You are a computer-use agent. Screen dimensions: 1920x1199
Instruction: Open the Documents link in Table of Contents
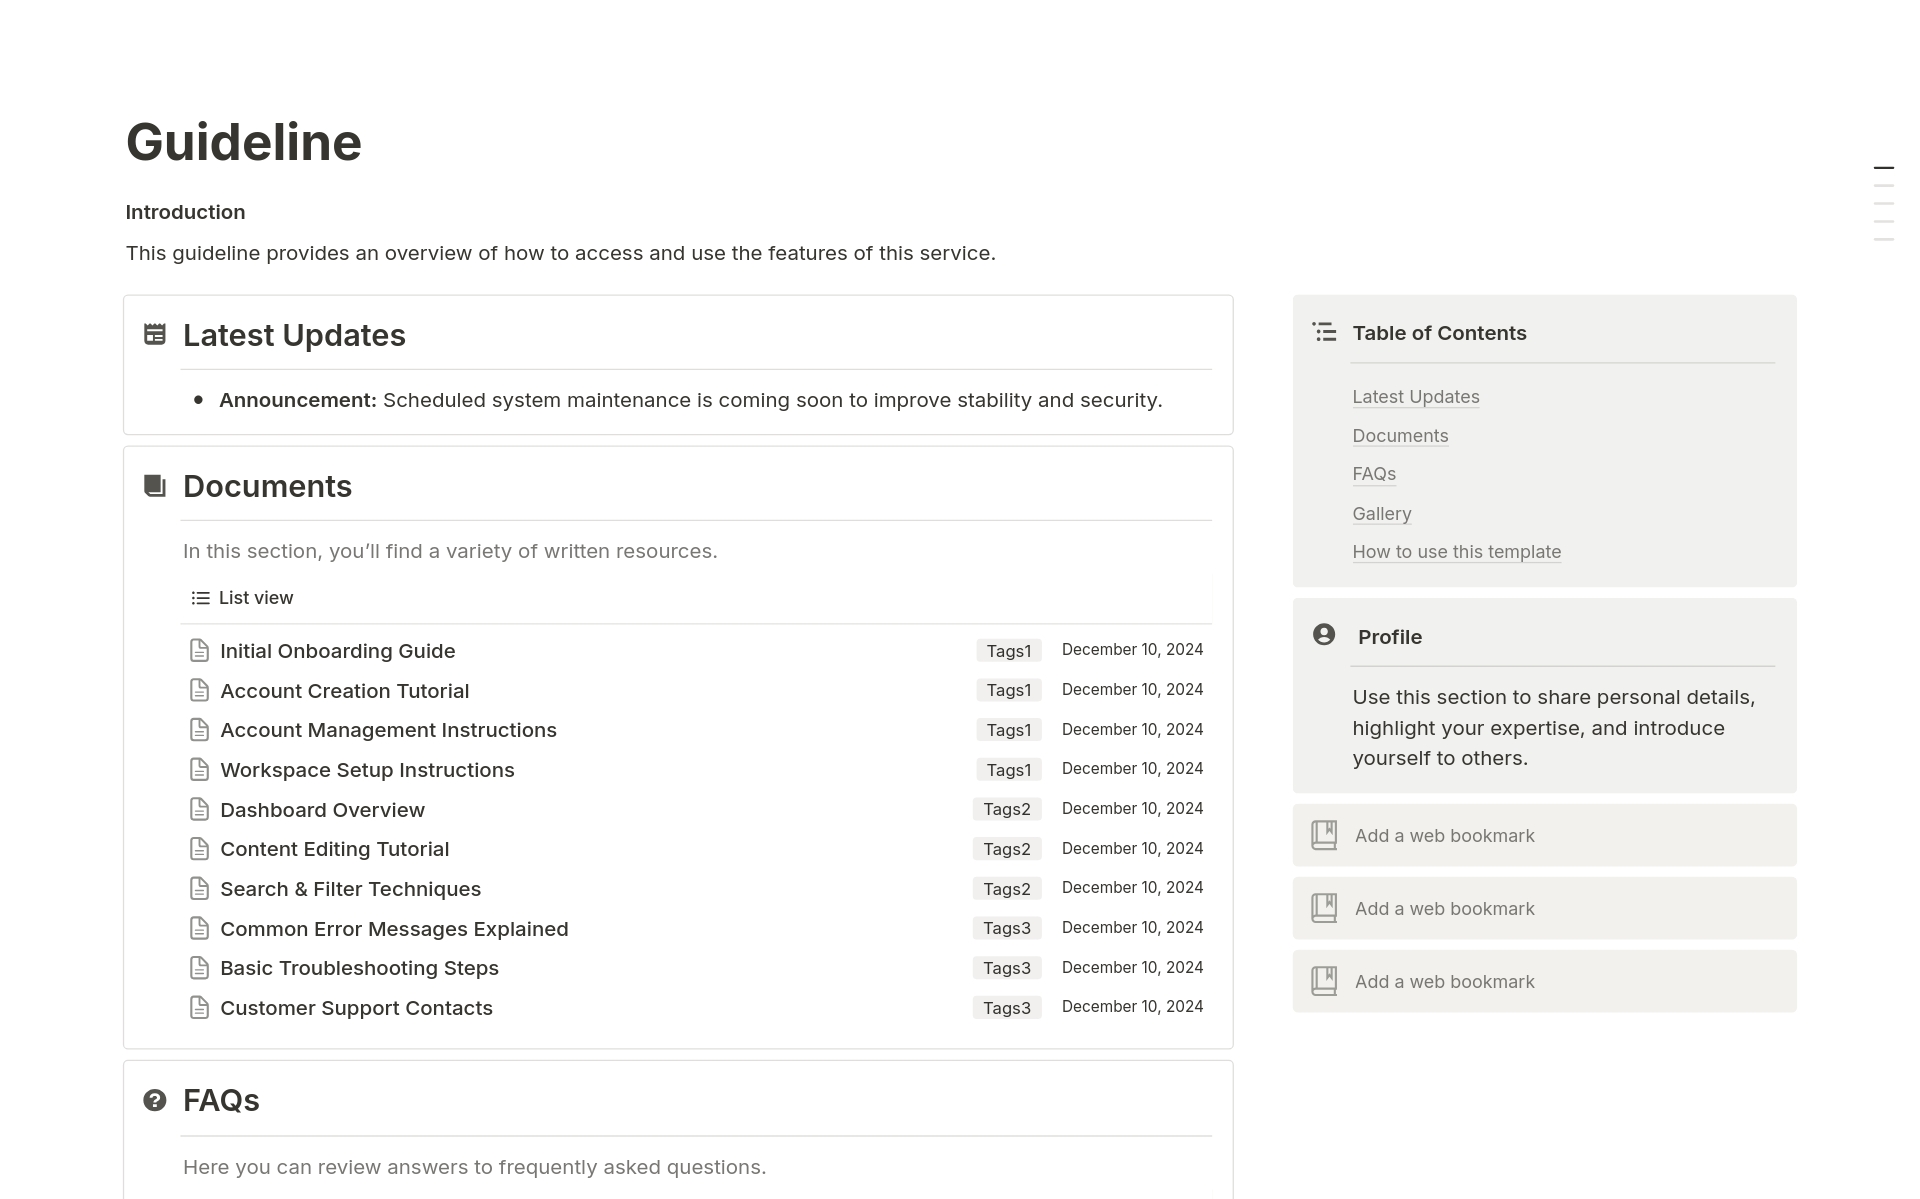[x=1400, y=435]
